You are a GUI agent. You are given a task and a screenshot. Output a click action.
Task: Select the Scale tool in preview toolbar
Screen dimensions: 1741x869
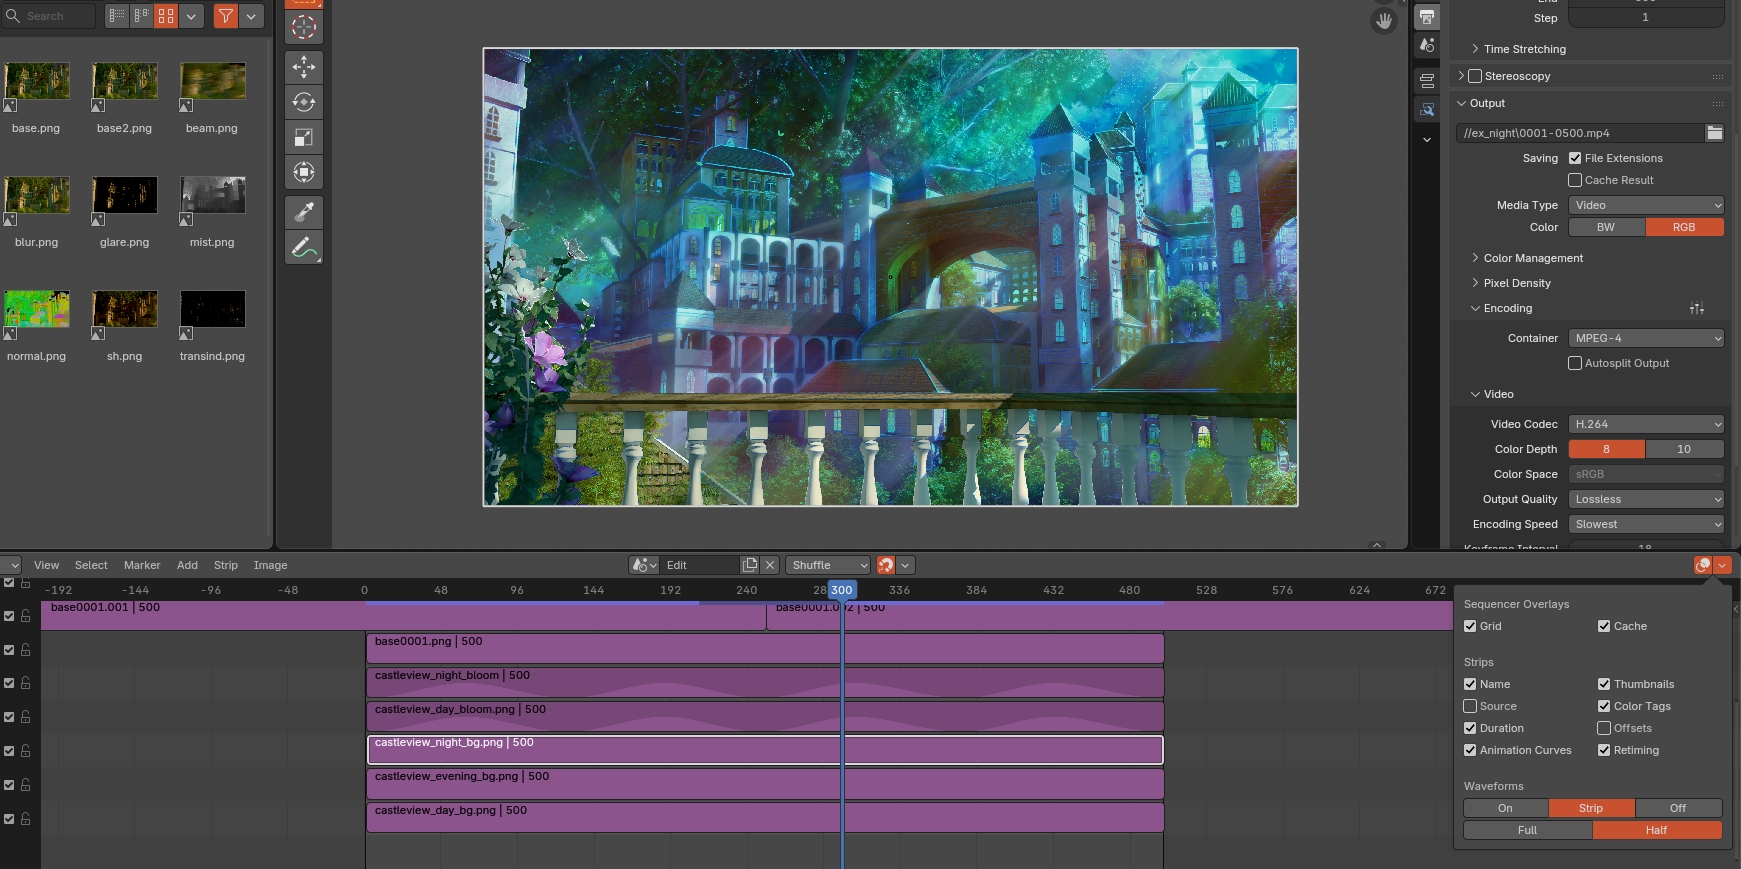(x=304, y=137)
